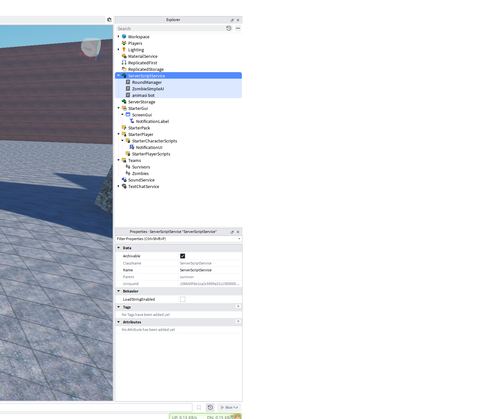
Task: Click the Workspace globe icon
Action: click(124, 37)
